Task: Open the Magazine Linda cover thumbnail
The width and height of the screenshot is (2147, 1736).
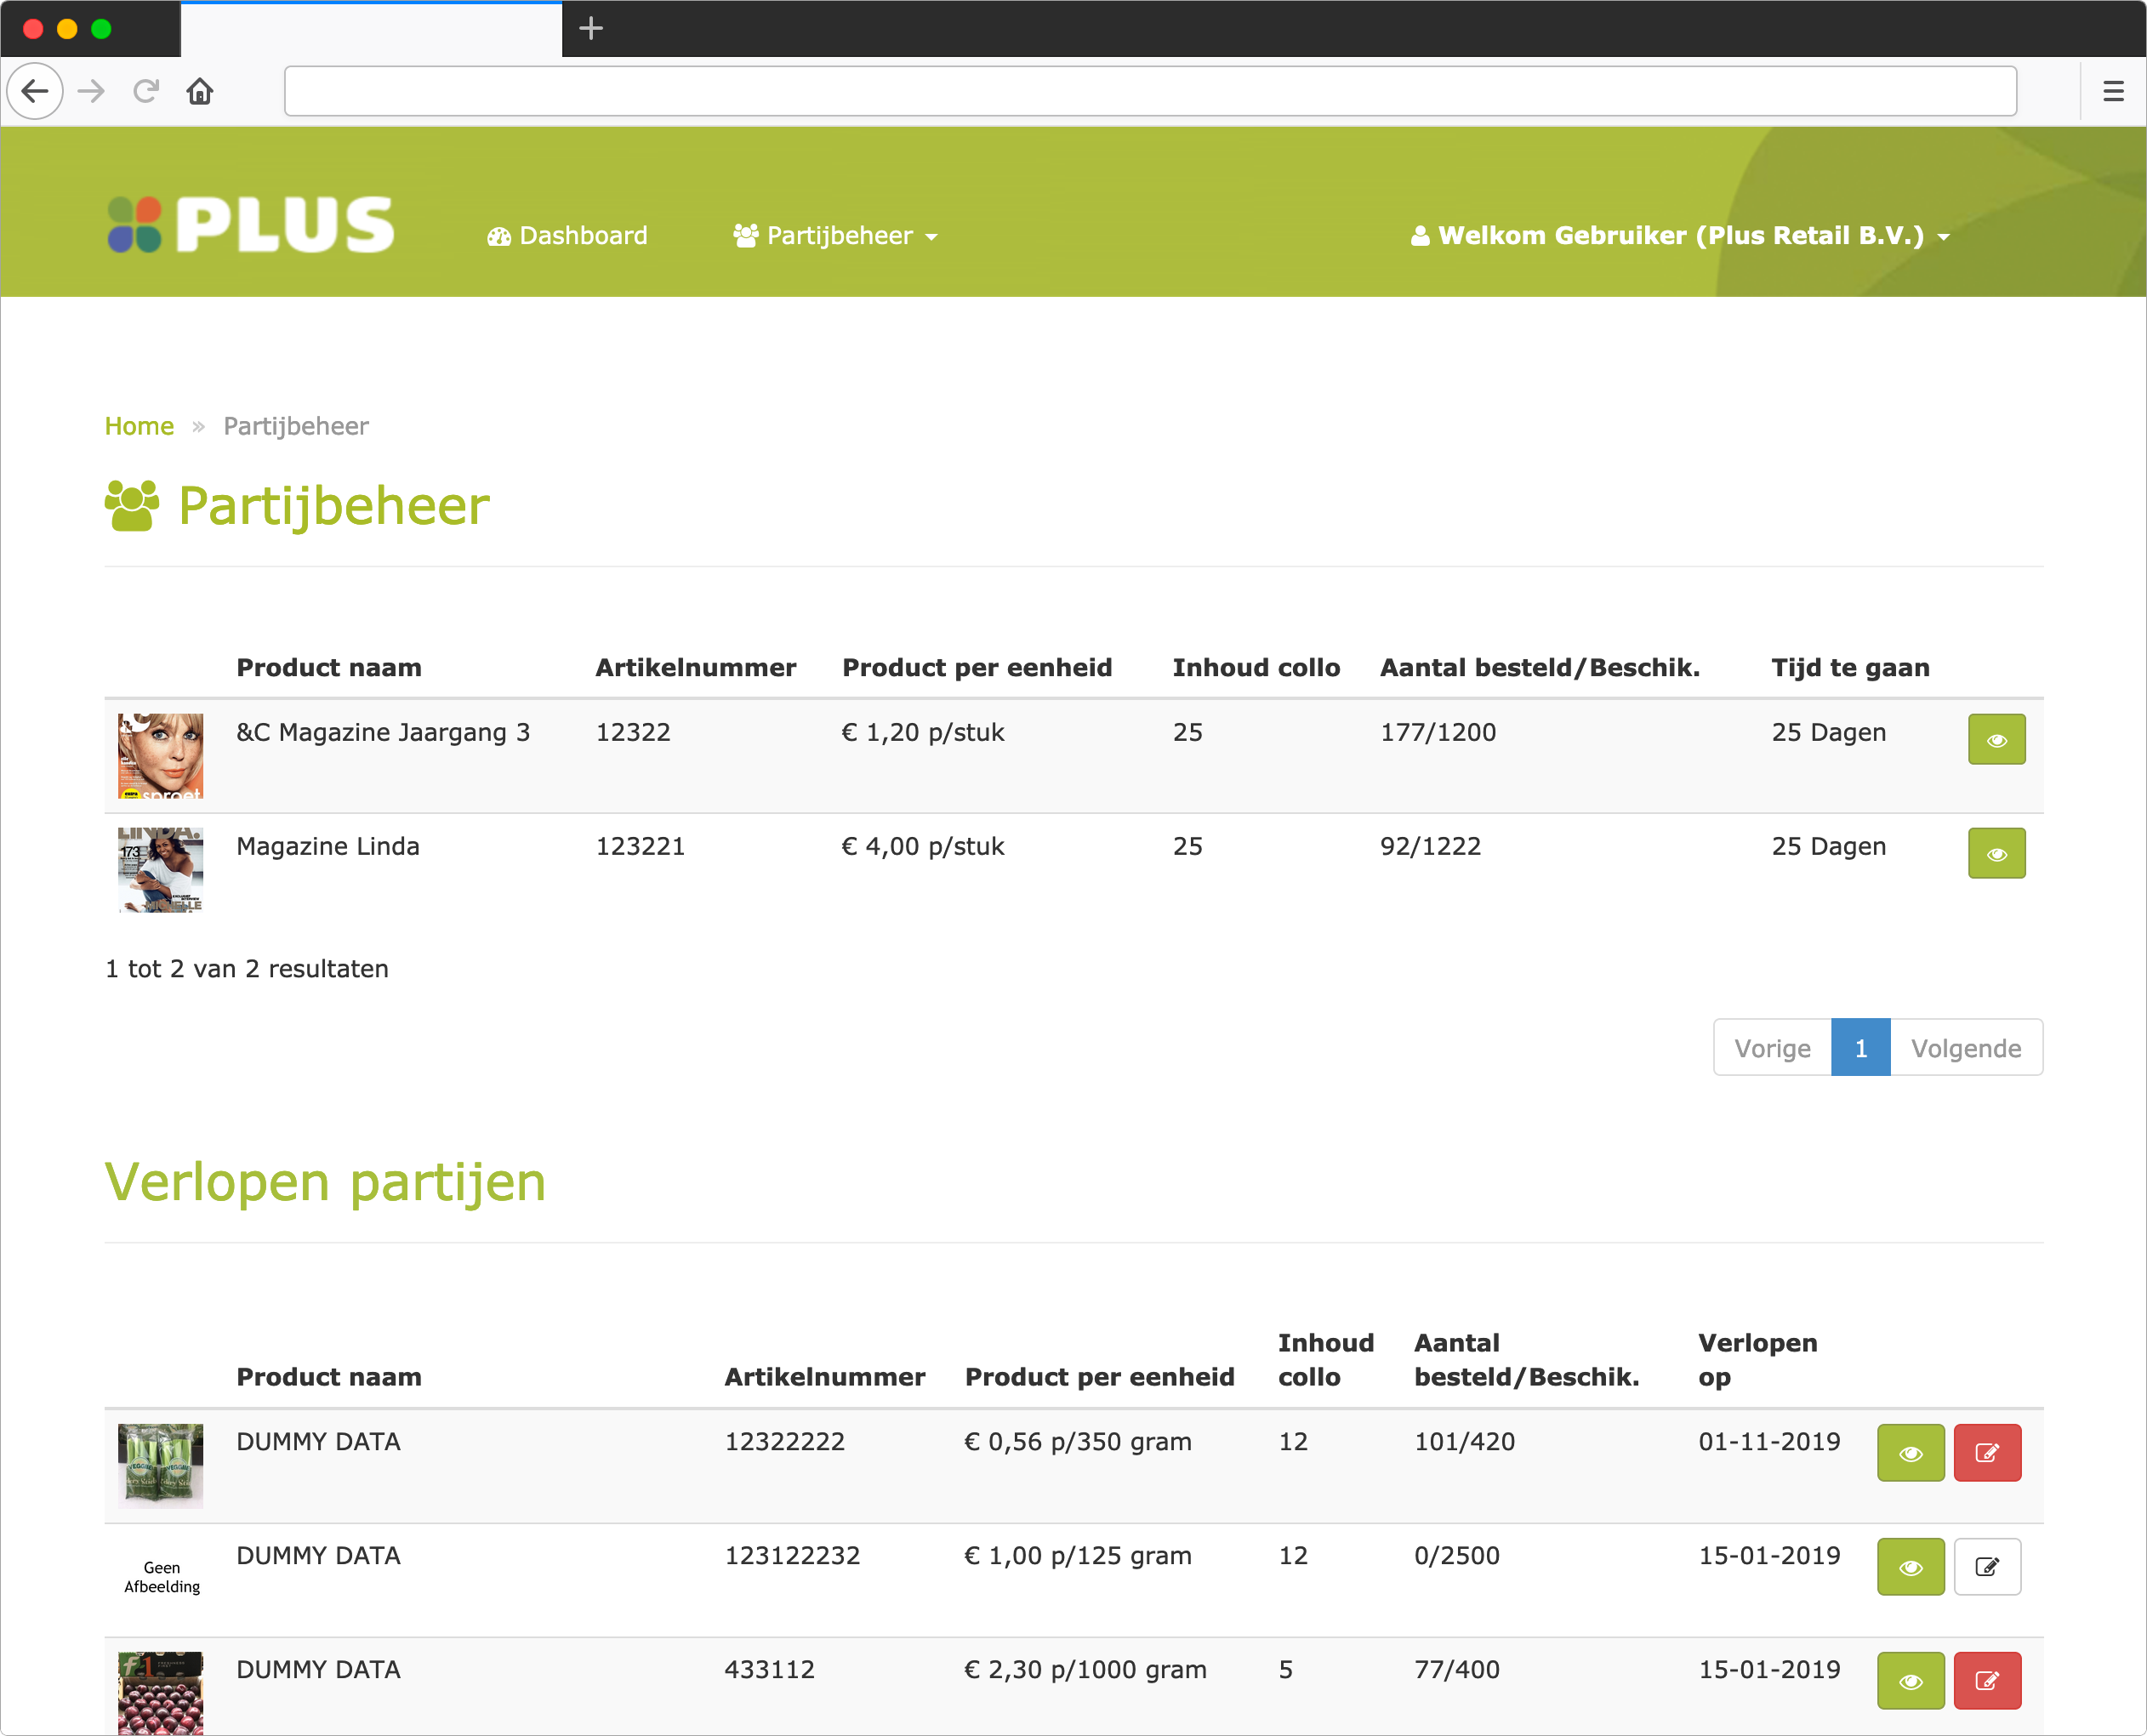Action: pyautogui.click(x=160, y=869)
